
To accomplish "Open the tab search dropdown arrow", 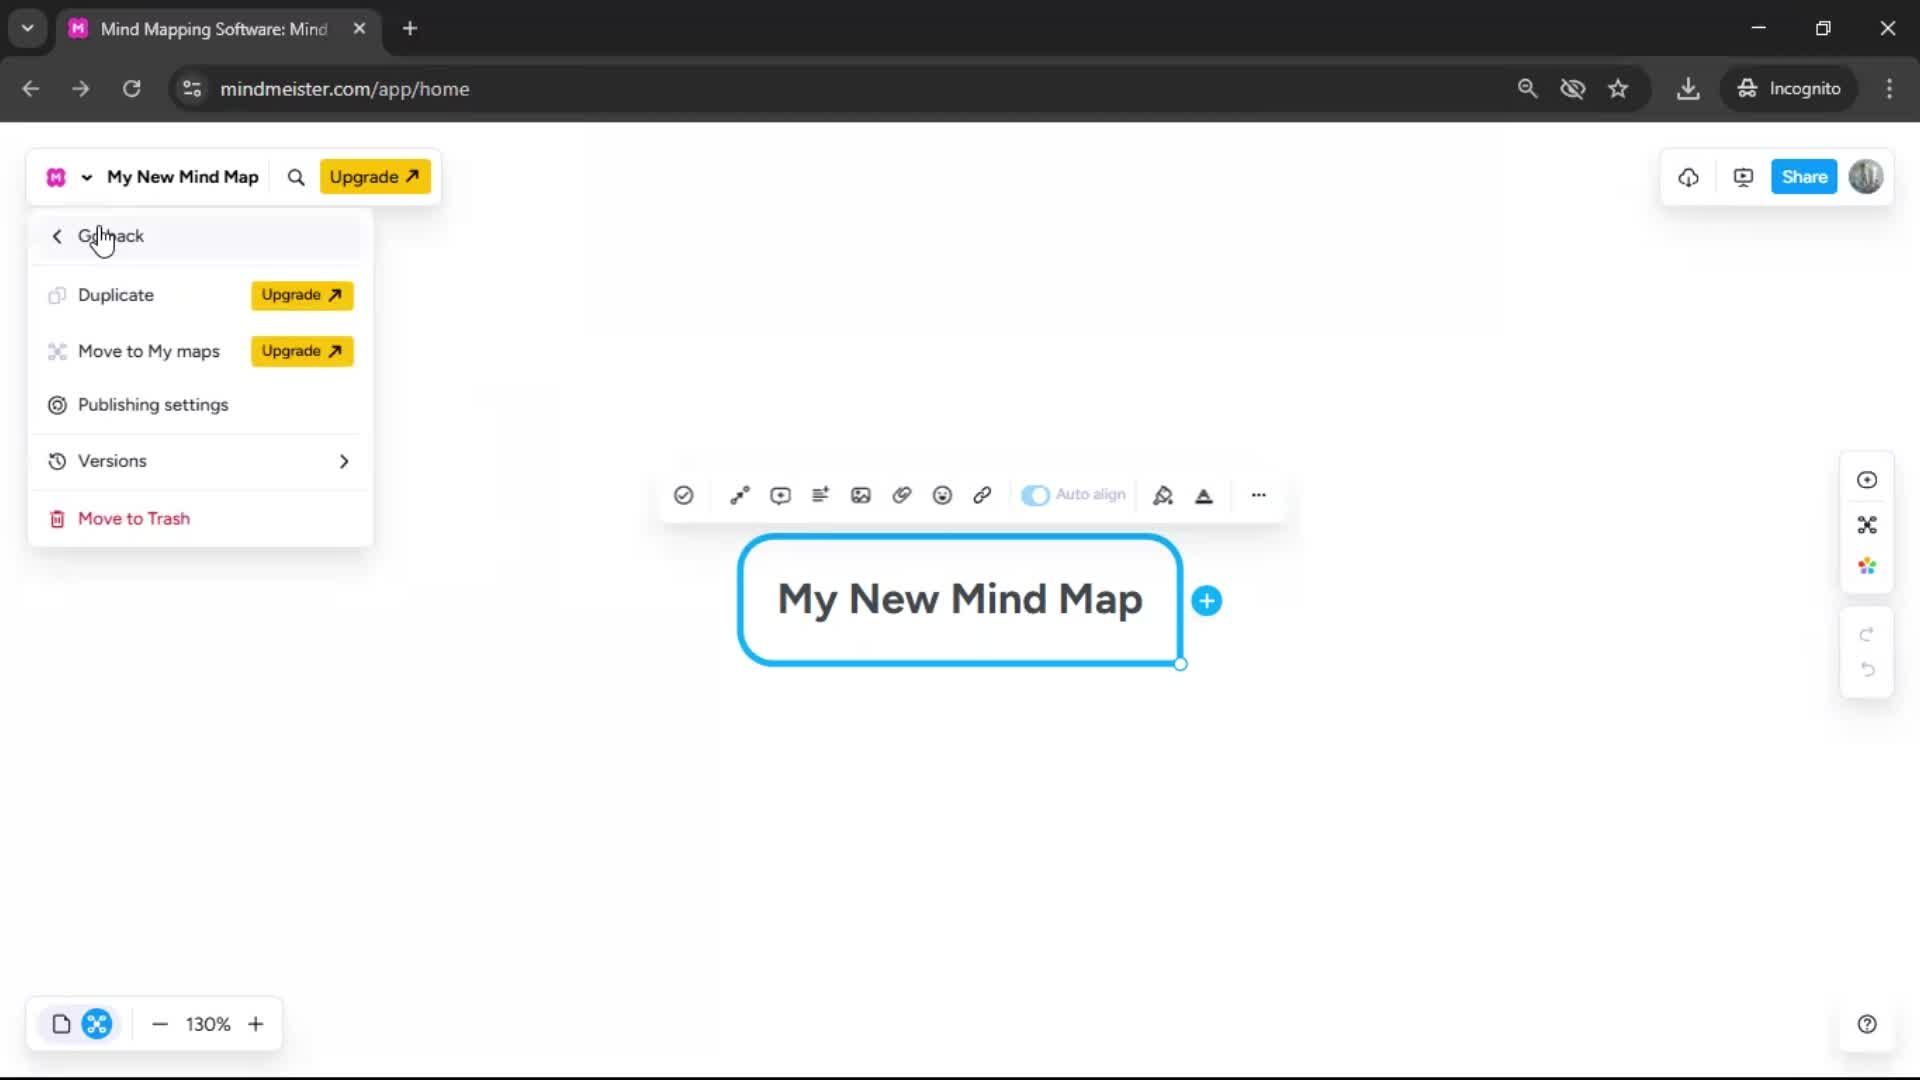I will click(28, 29).
